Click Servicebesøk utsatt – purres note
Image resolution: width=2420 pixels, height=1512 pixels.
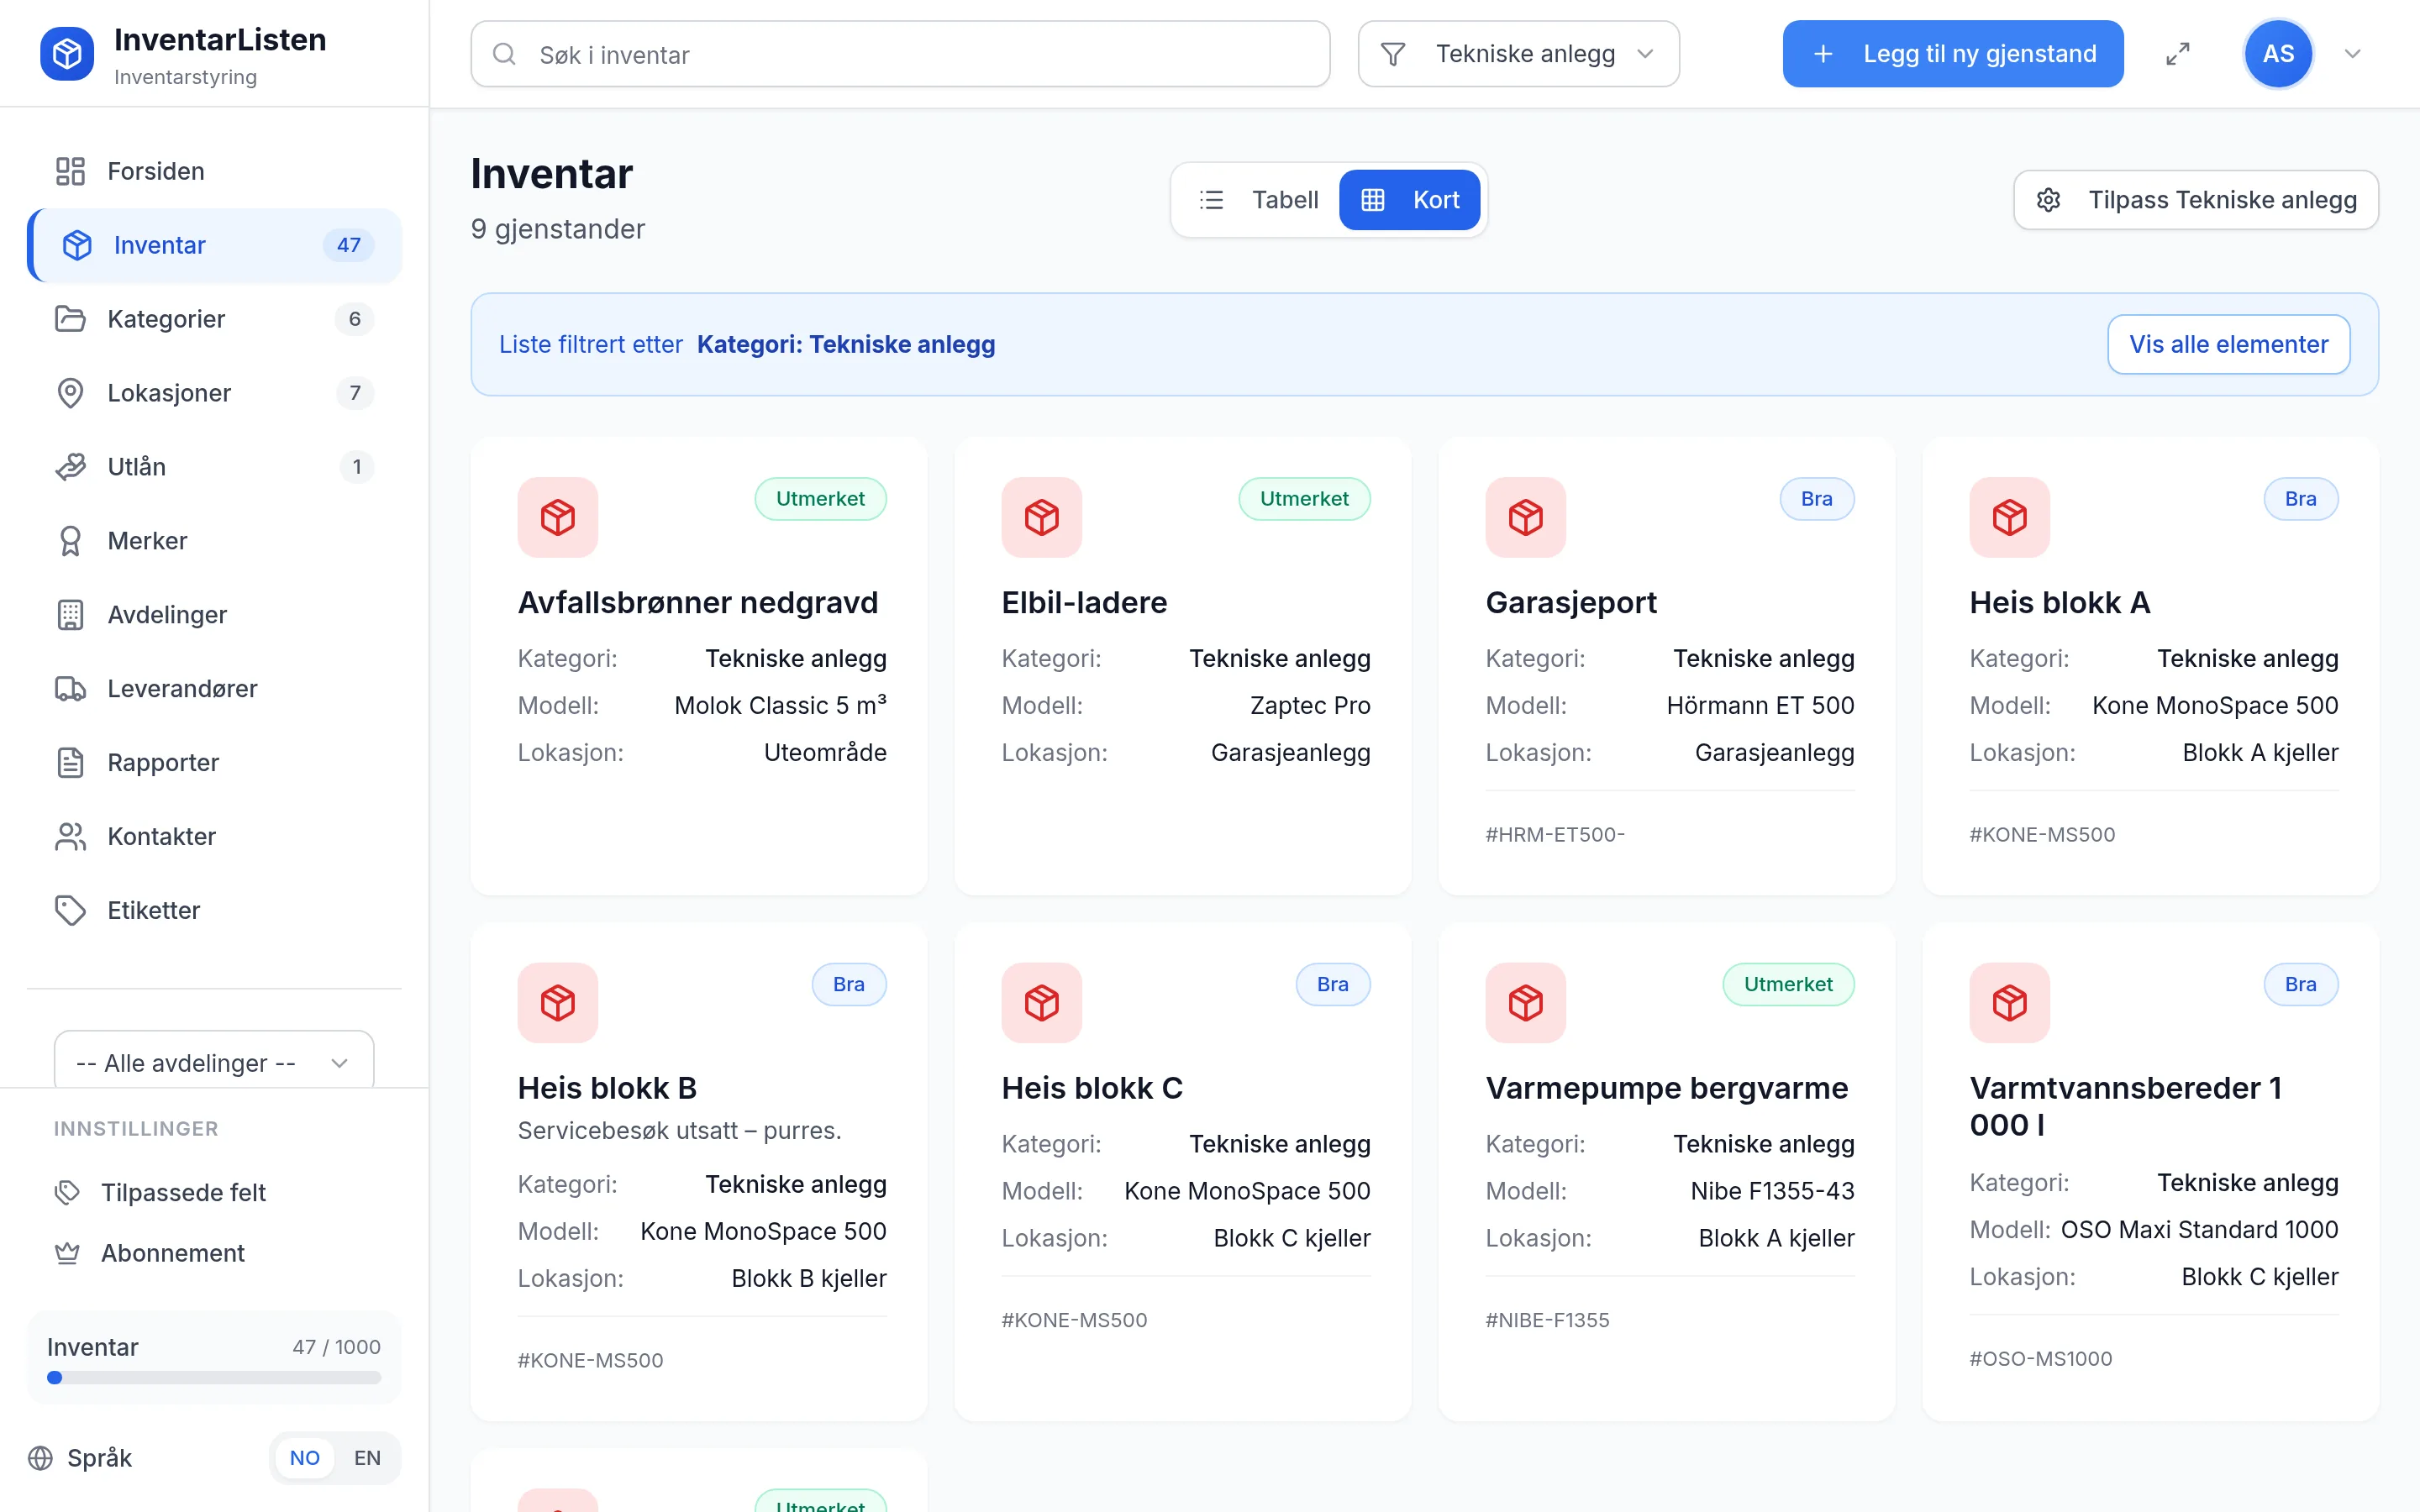(x=679, y=1131)
